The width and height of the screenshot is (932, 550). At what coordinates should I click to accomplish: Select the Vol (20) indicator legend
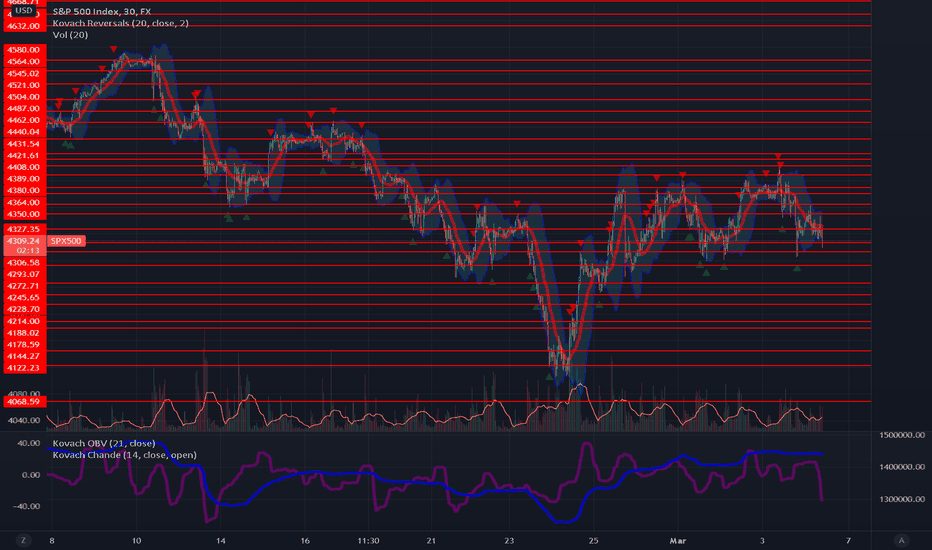click(70, 35)
